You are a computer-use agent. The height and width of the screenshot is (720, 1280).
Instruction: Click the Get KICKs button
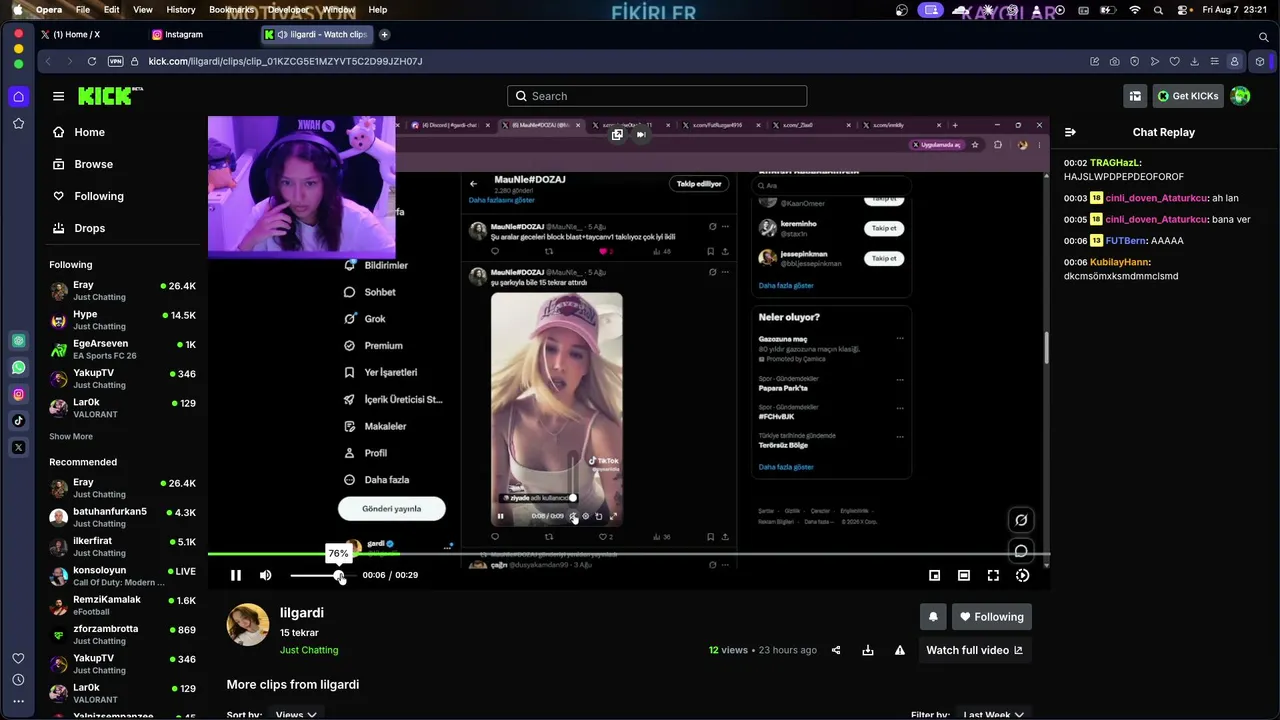(x=1188, y=96)
